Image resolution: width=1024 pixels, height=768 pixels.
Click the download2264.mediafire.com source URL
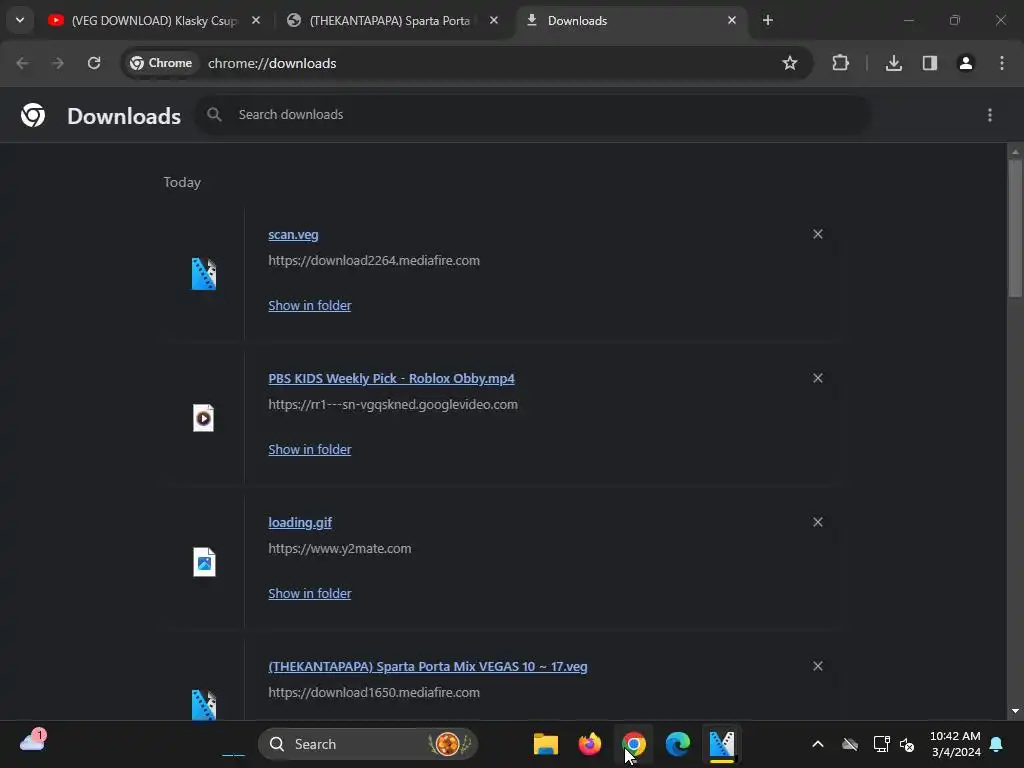pos(374,261)
